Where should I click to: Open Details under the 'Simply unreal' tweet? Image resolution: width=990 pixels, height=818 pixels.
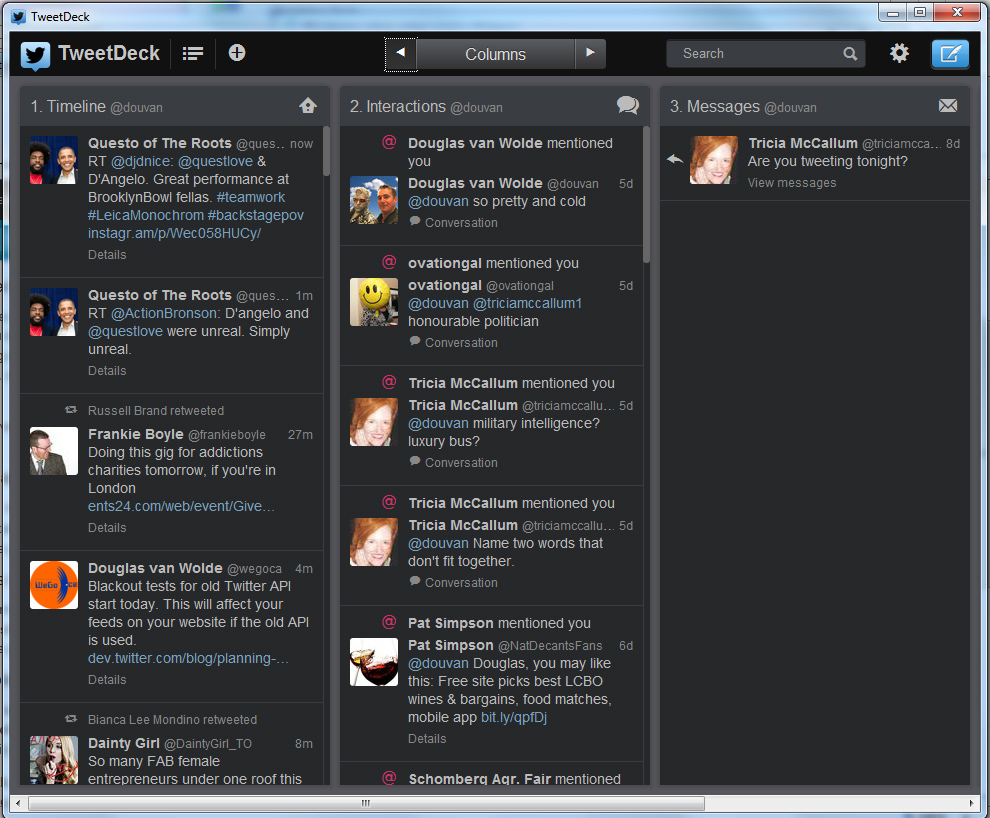pos(107,370)
